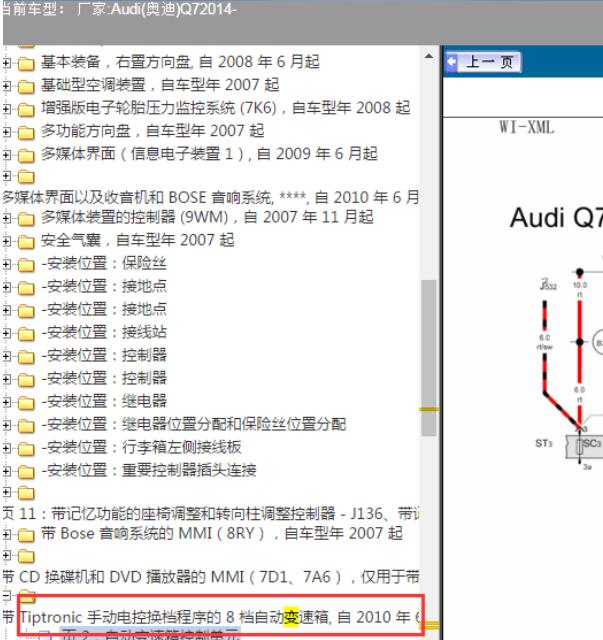Click the tree scrollbar up arrow

click(428, 56)
